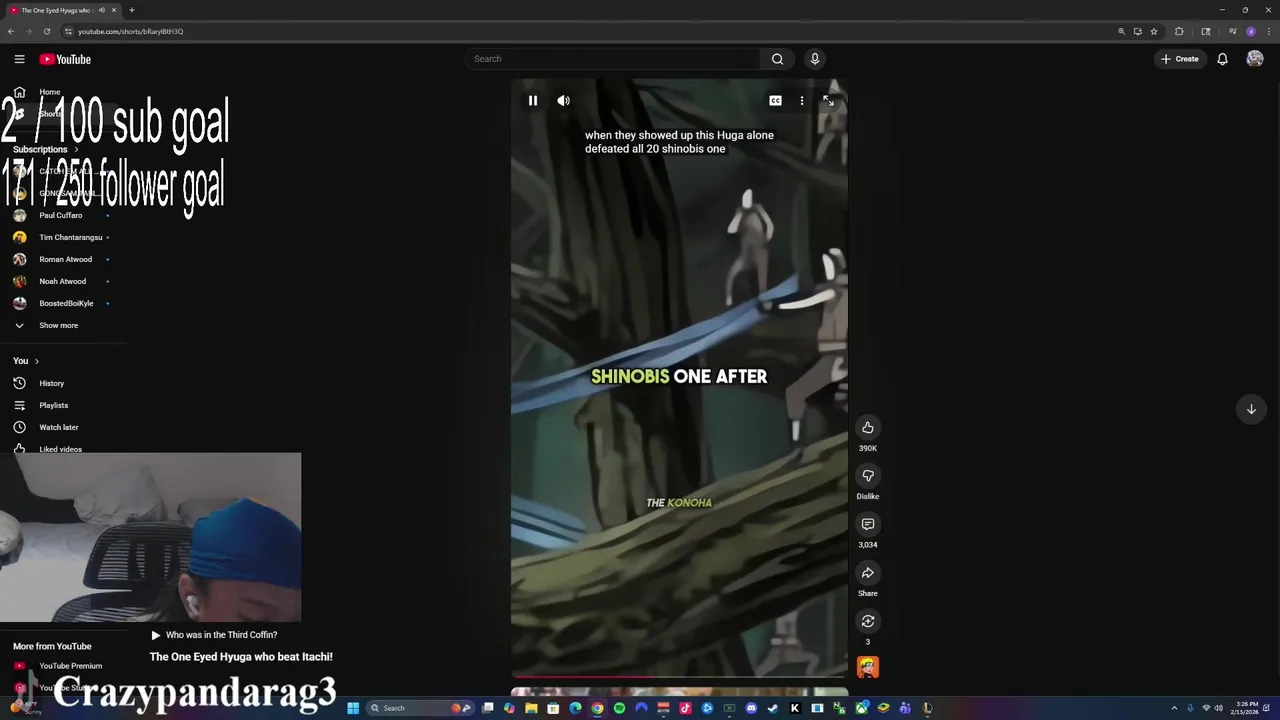Open the YouTube hamburger guide menu
This screenshot has height=720, width=1280.
[19, 59]
